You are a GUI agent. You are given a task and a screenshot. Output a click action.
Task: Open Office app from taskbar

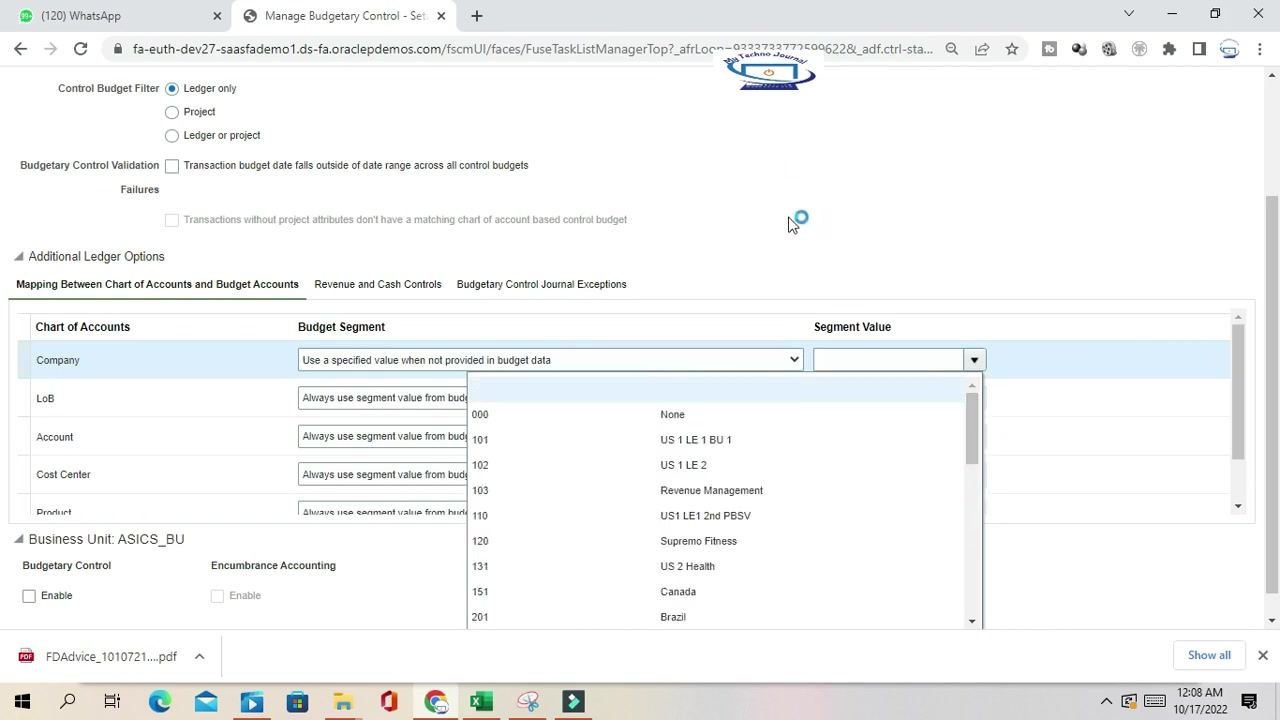389,701
